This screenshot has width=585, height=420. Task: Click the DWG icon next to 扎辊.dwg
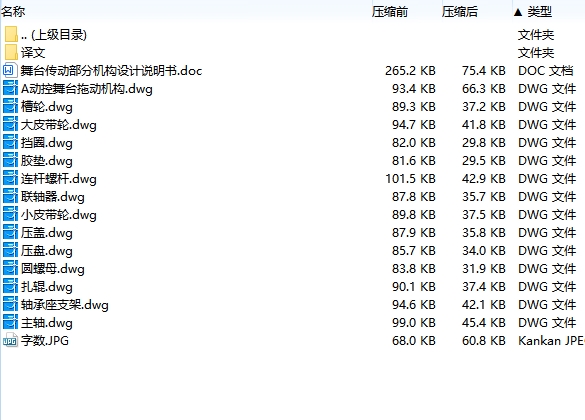coord(10,286)
